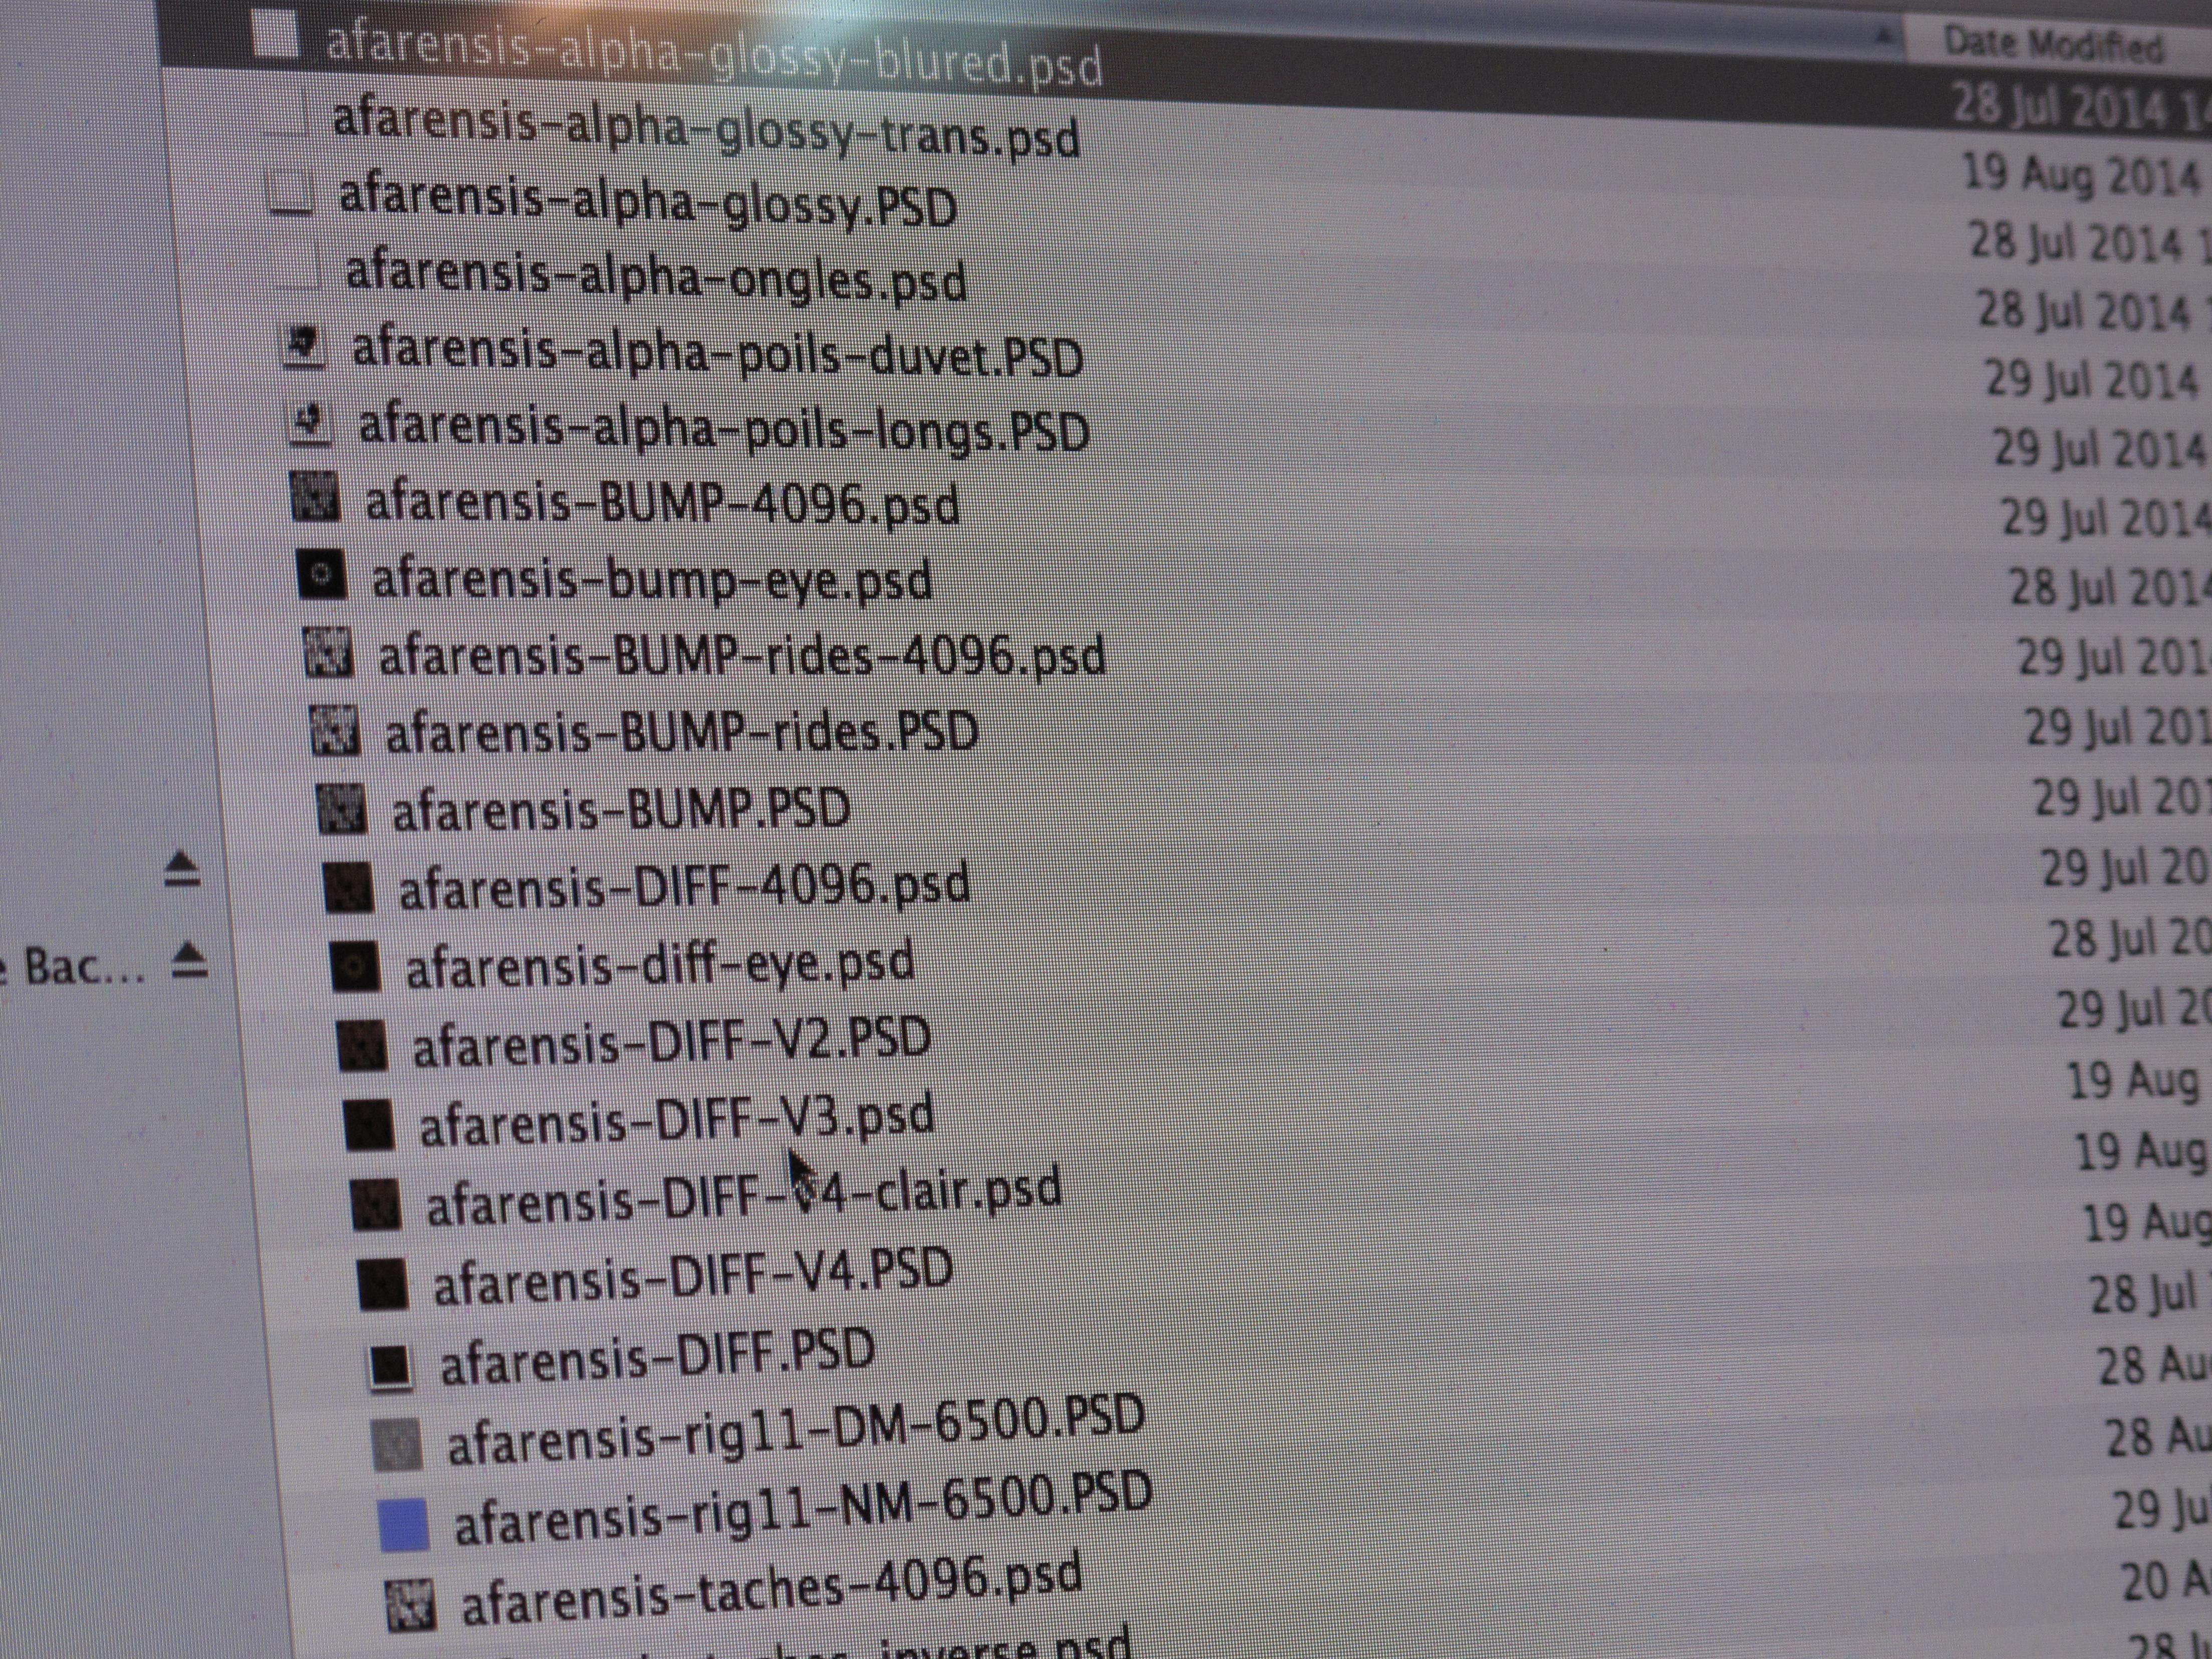Viewport: 2212px width, 1659px height.
Task: Click thumbnail icon of afarensis-DIFF-V4.PSD
Action: 382,1284
